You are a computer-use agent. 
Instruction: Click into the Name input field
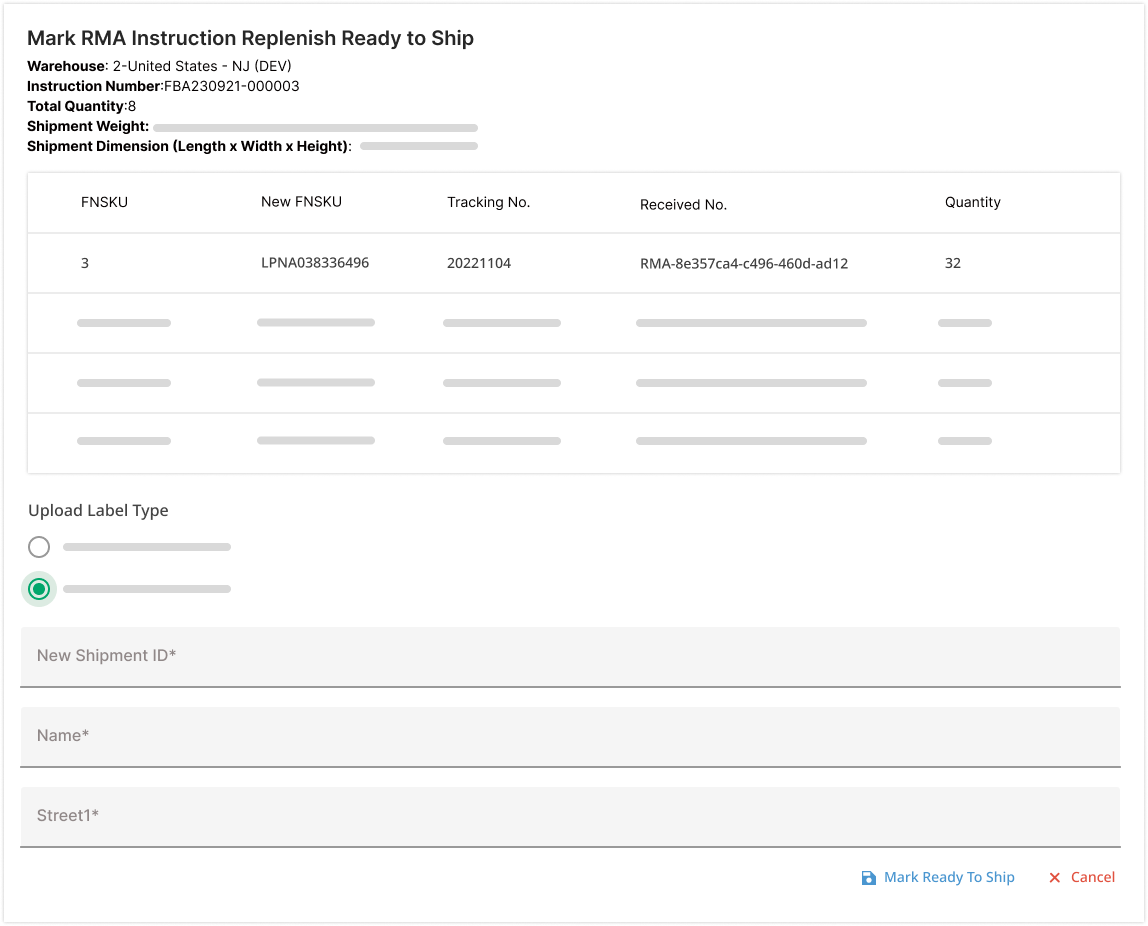[x=570, y=736]
